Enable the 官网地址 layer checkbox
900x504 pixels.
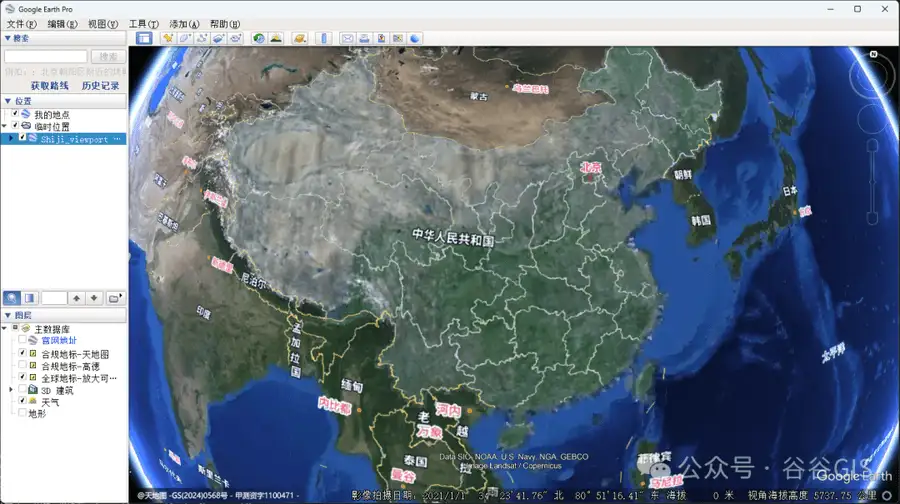pyautogui.click(x=22, y=340)
